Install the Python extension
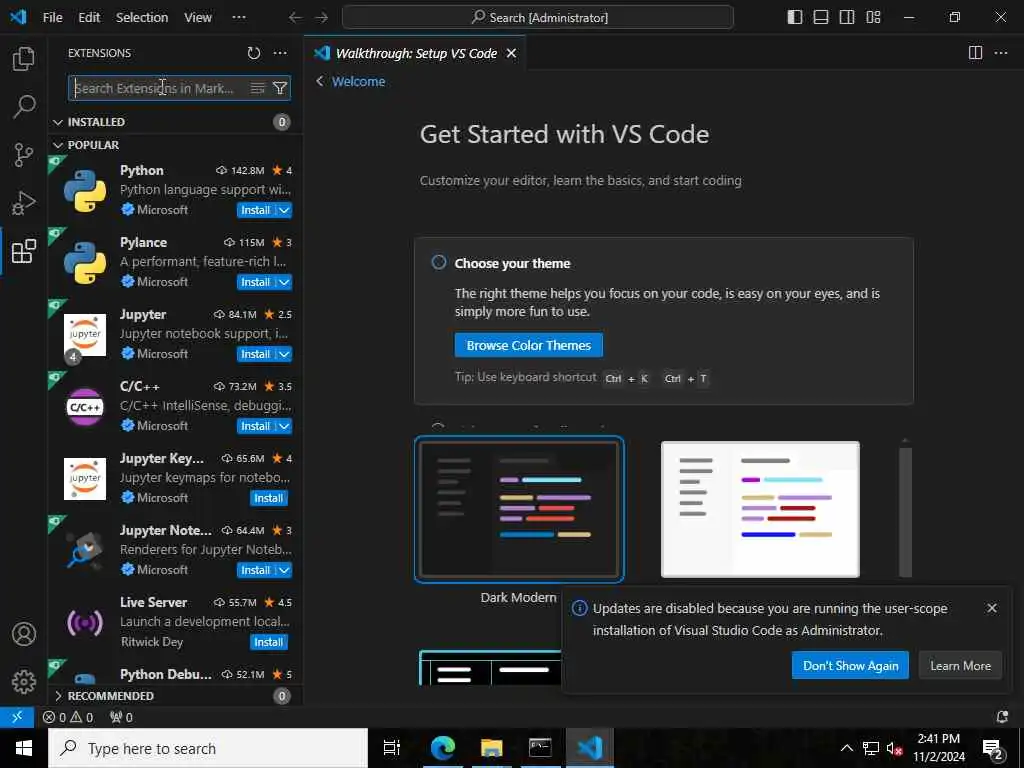The width and height of the screenshot is (1024, 768). coord(256,210)
